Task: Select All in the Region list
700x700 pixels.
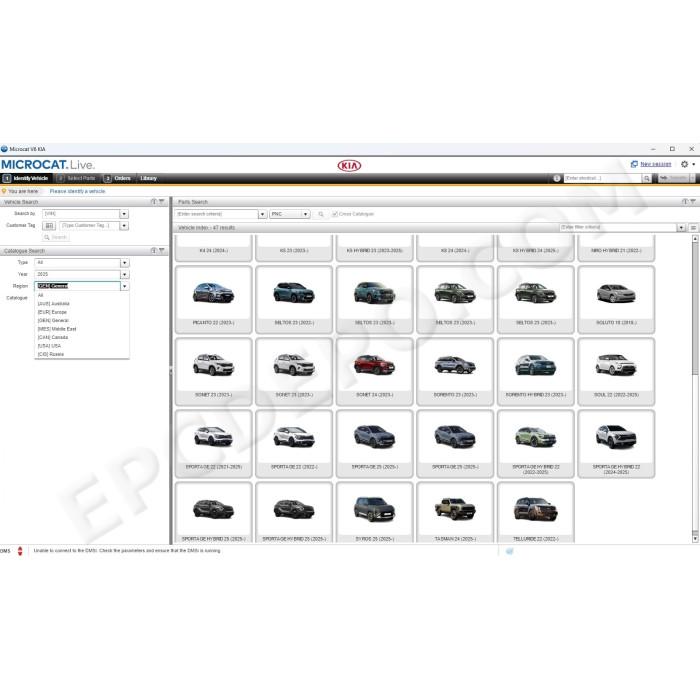Action: pyautogui.click(x=82, y=296)
